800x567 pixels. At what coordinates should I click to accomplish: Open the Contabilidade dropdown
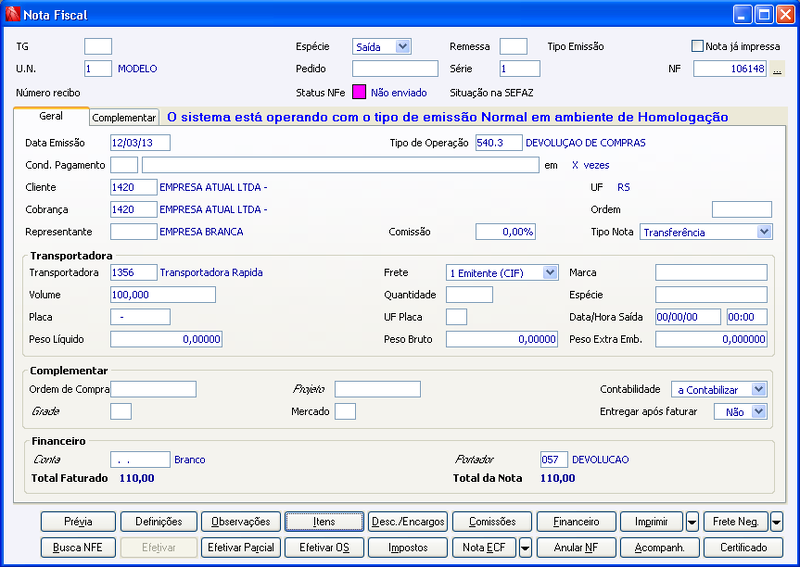[759, 389]
